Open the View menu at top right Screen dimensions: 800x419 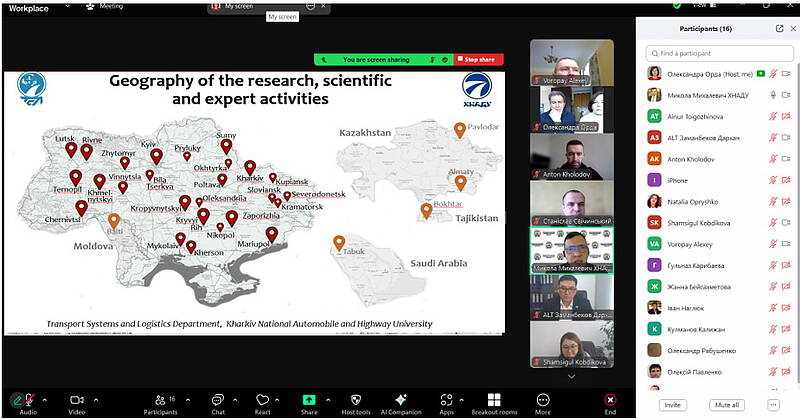704,5
